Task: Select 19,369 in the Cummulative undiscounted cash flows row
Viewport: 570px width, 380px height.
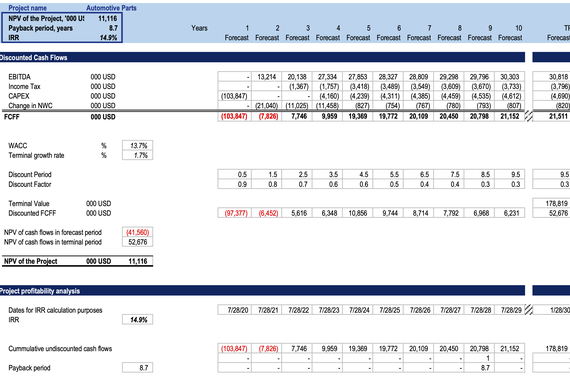Action: pyautogui.click(x=357, y=348)
